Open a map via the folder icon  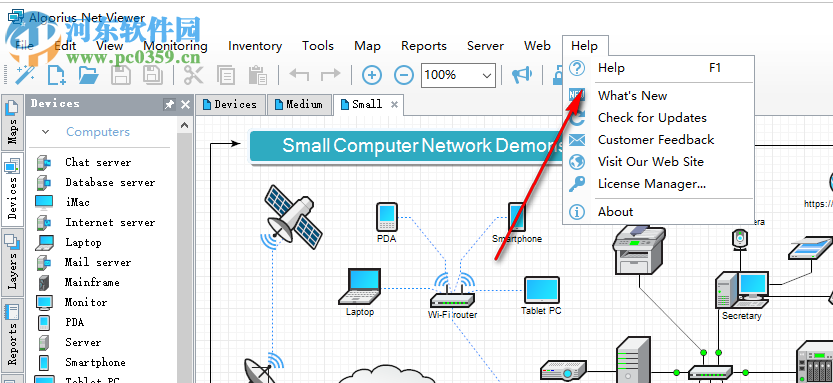tap(89, 75)
